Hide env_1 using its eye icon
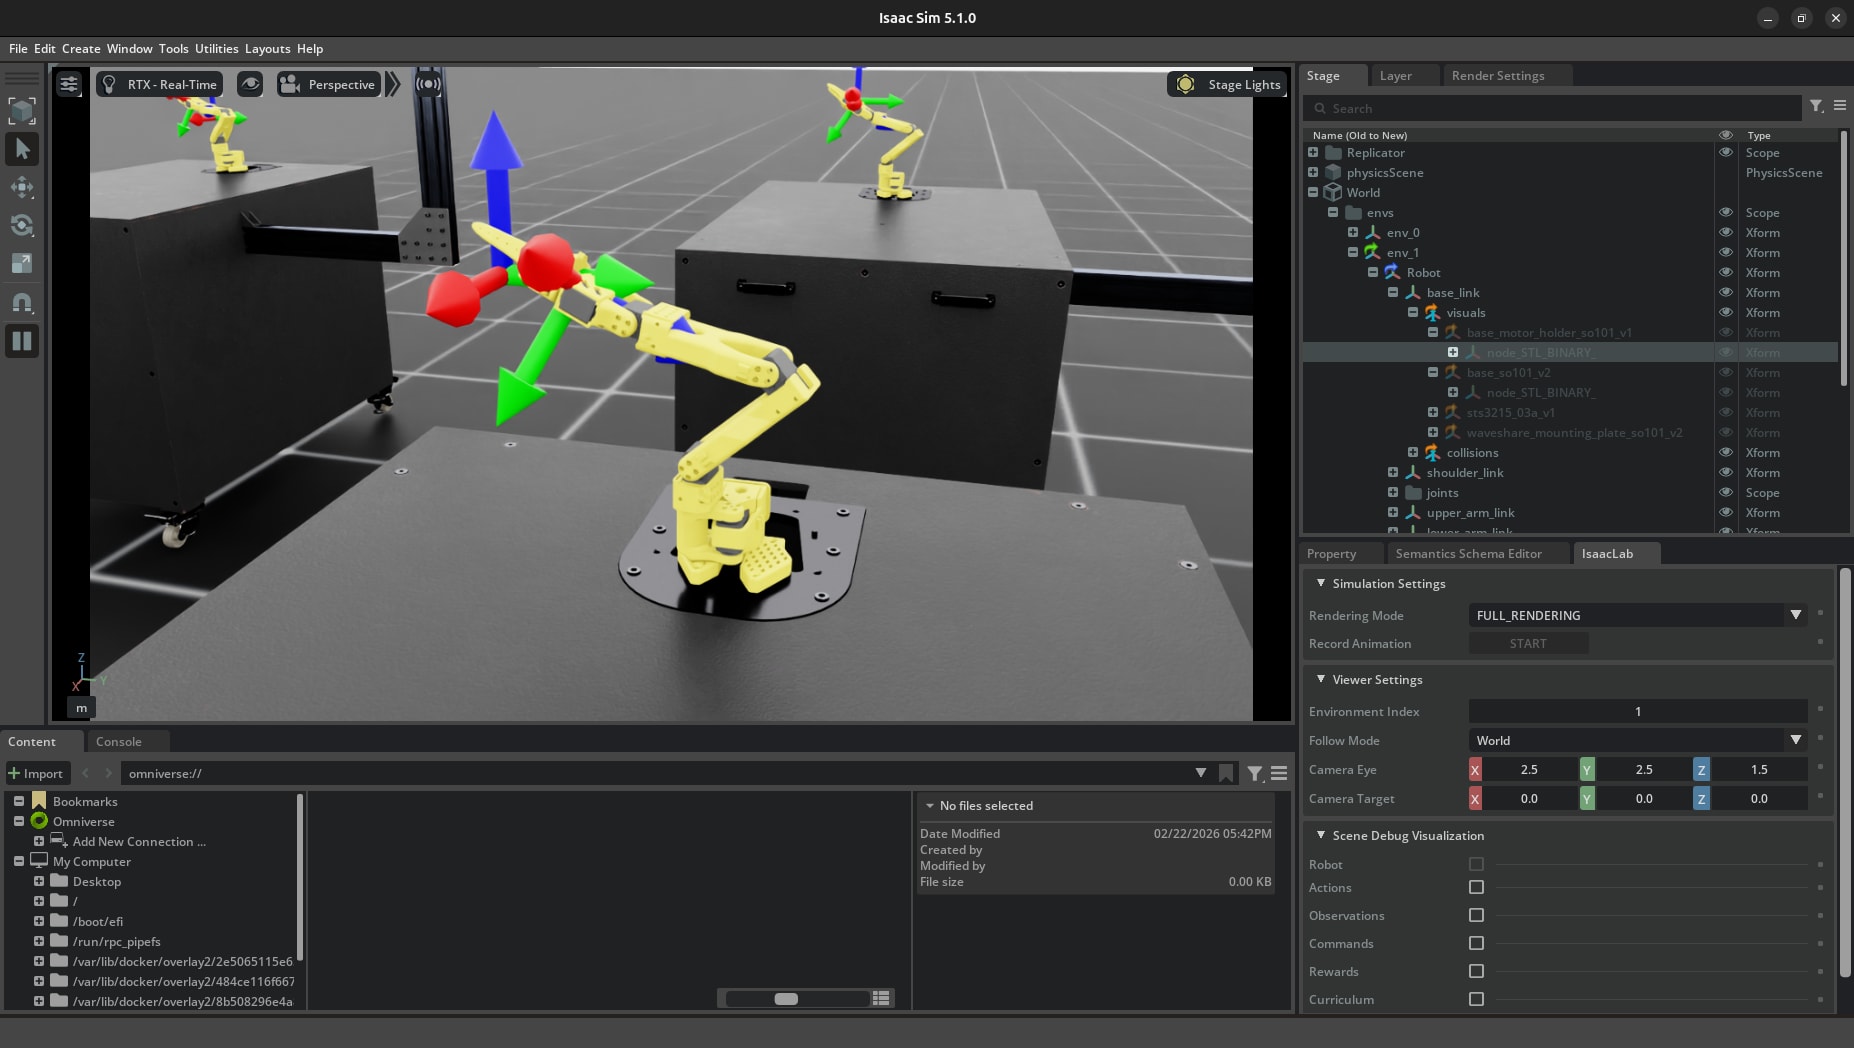1854x1048 pixels. click(1725, 252)
